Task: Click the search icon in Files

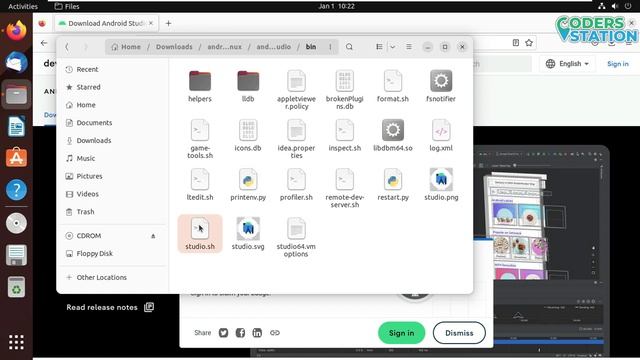Action: (349, 47)
